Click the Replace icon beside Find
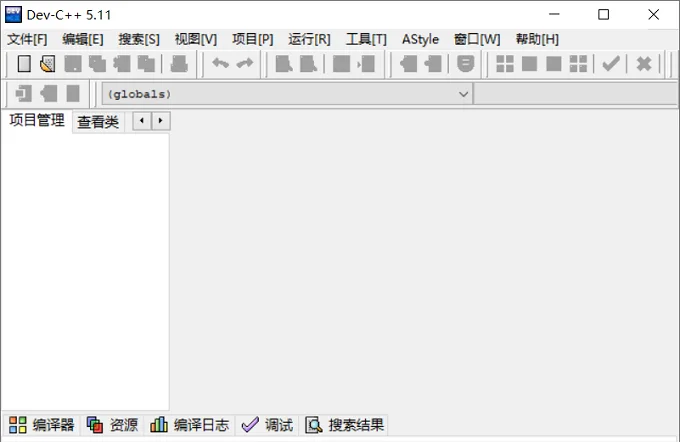 (308, 64)
